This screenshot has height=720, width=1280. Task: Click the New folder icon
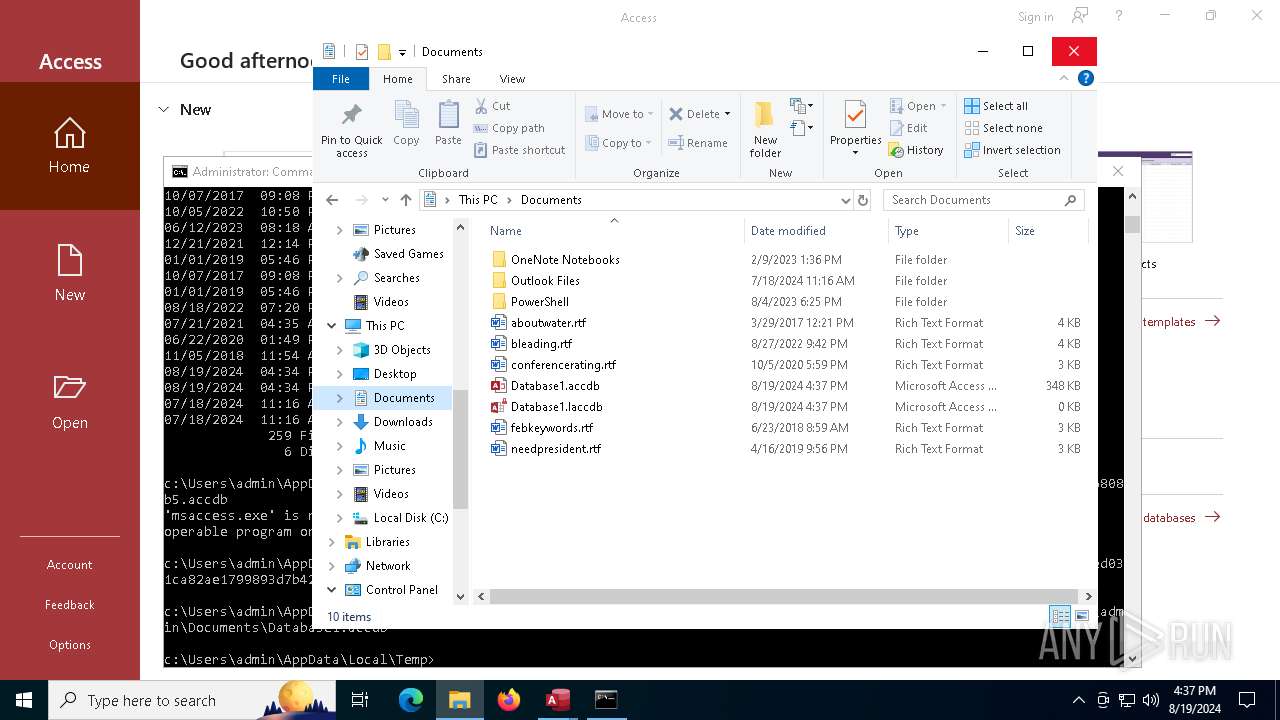(x=765, y=115)
